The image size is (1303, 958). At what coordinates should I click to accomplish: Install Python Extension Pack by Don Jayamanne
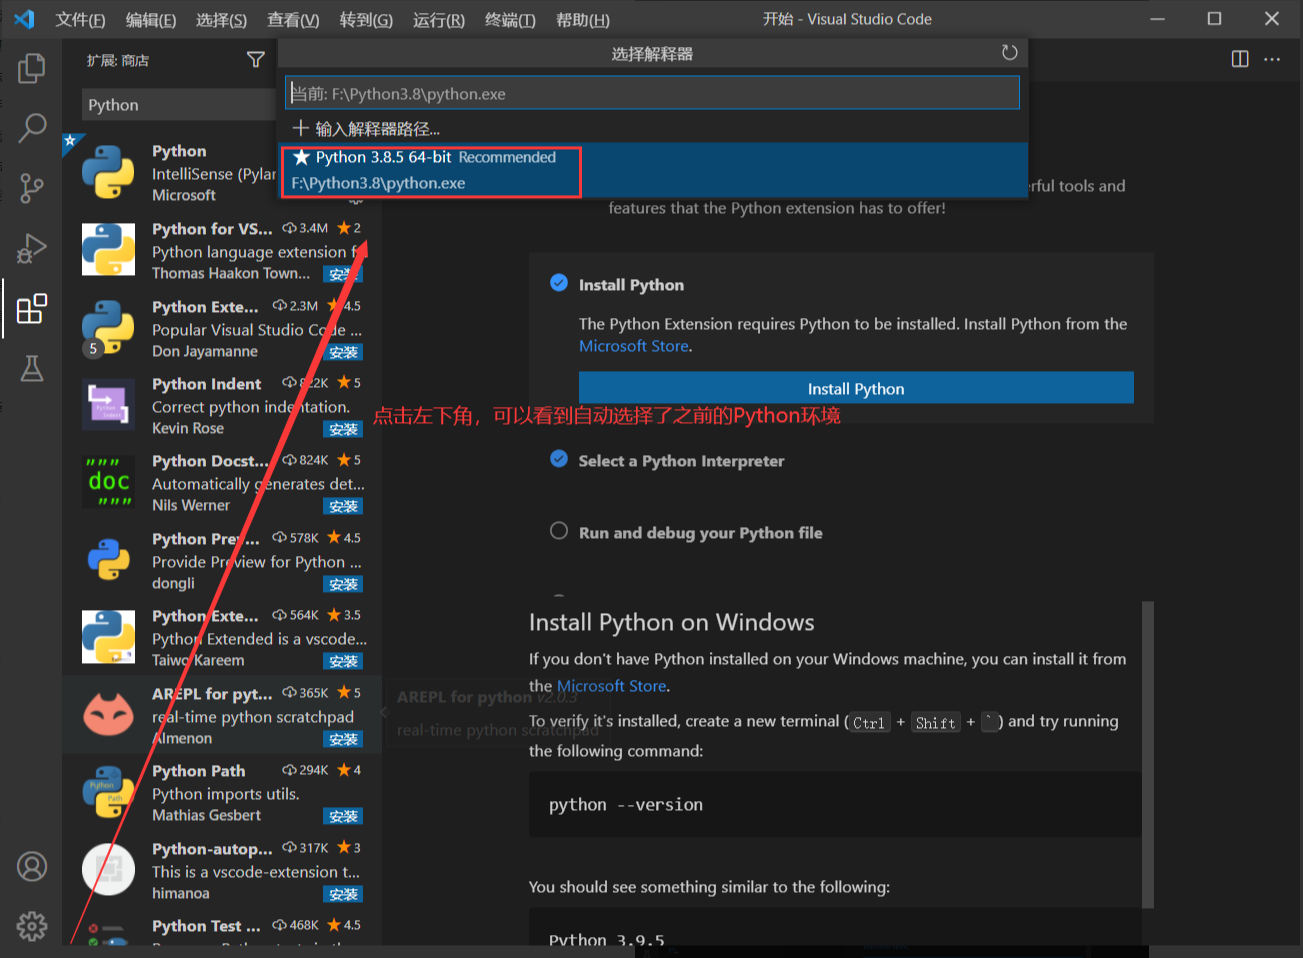click(343, 352)
